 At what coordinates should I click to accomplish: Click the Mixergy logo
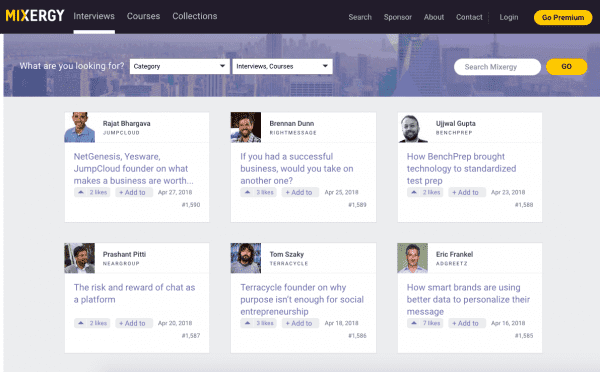[x=35, y=16]
